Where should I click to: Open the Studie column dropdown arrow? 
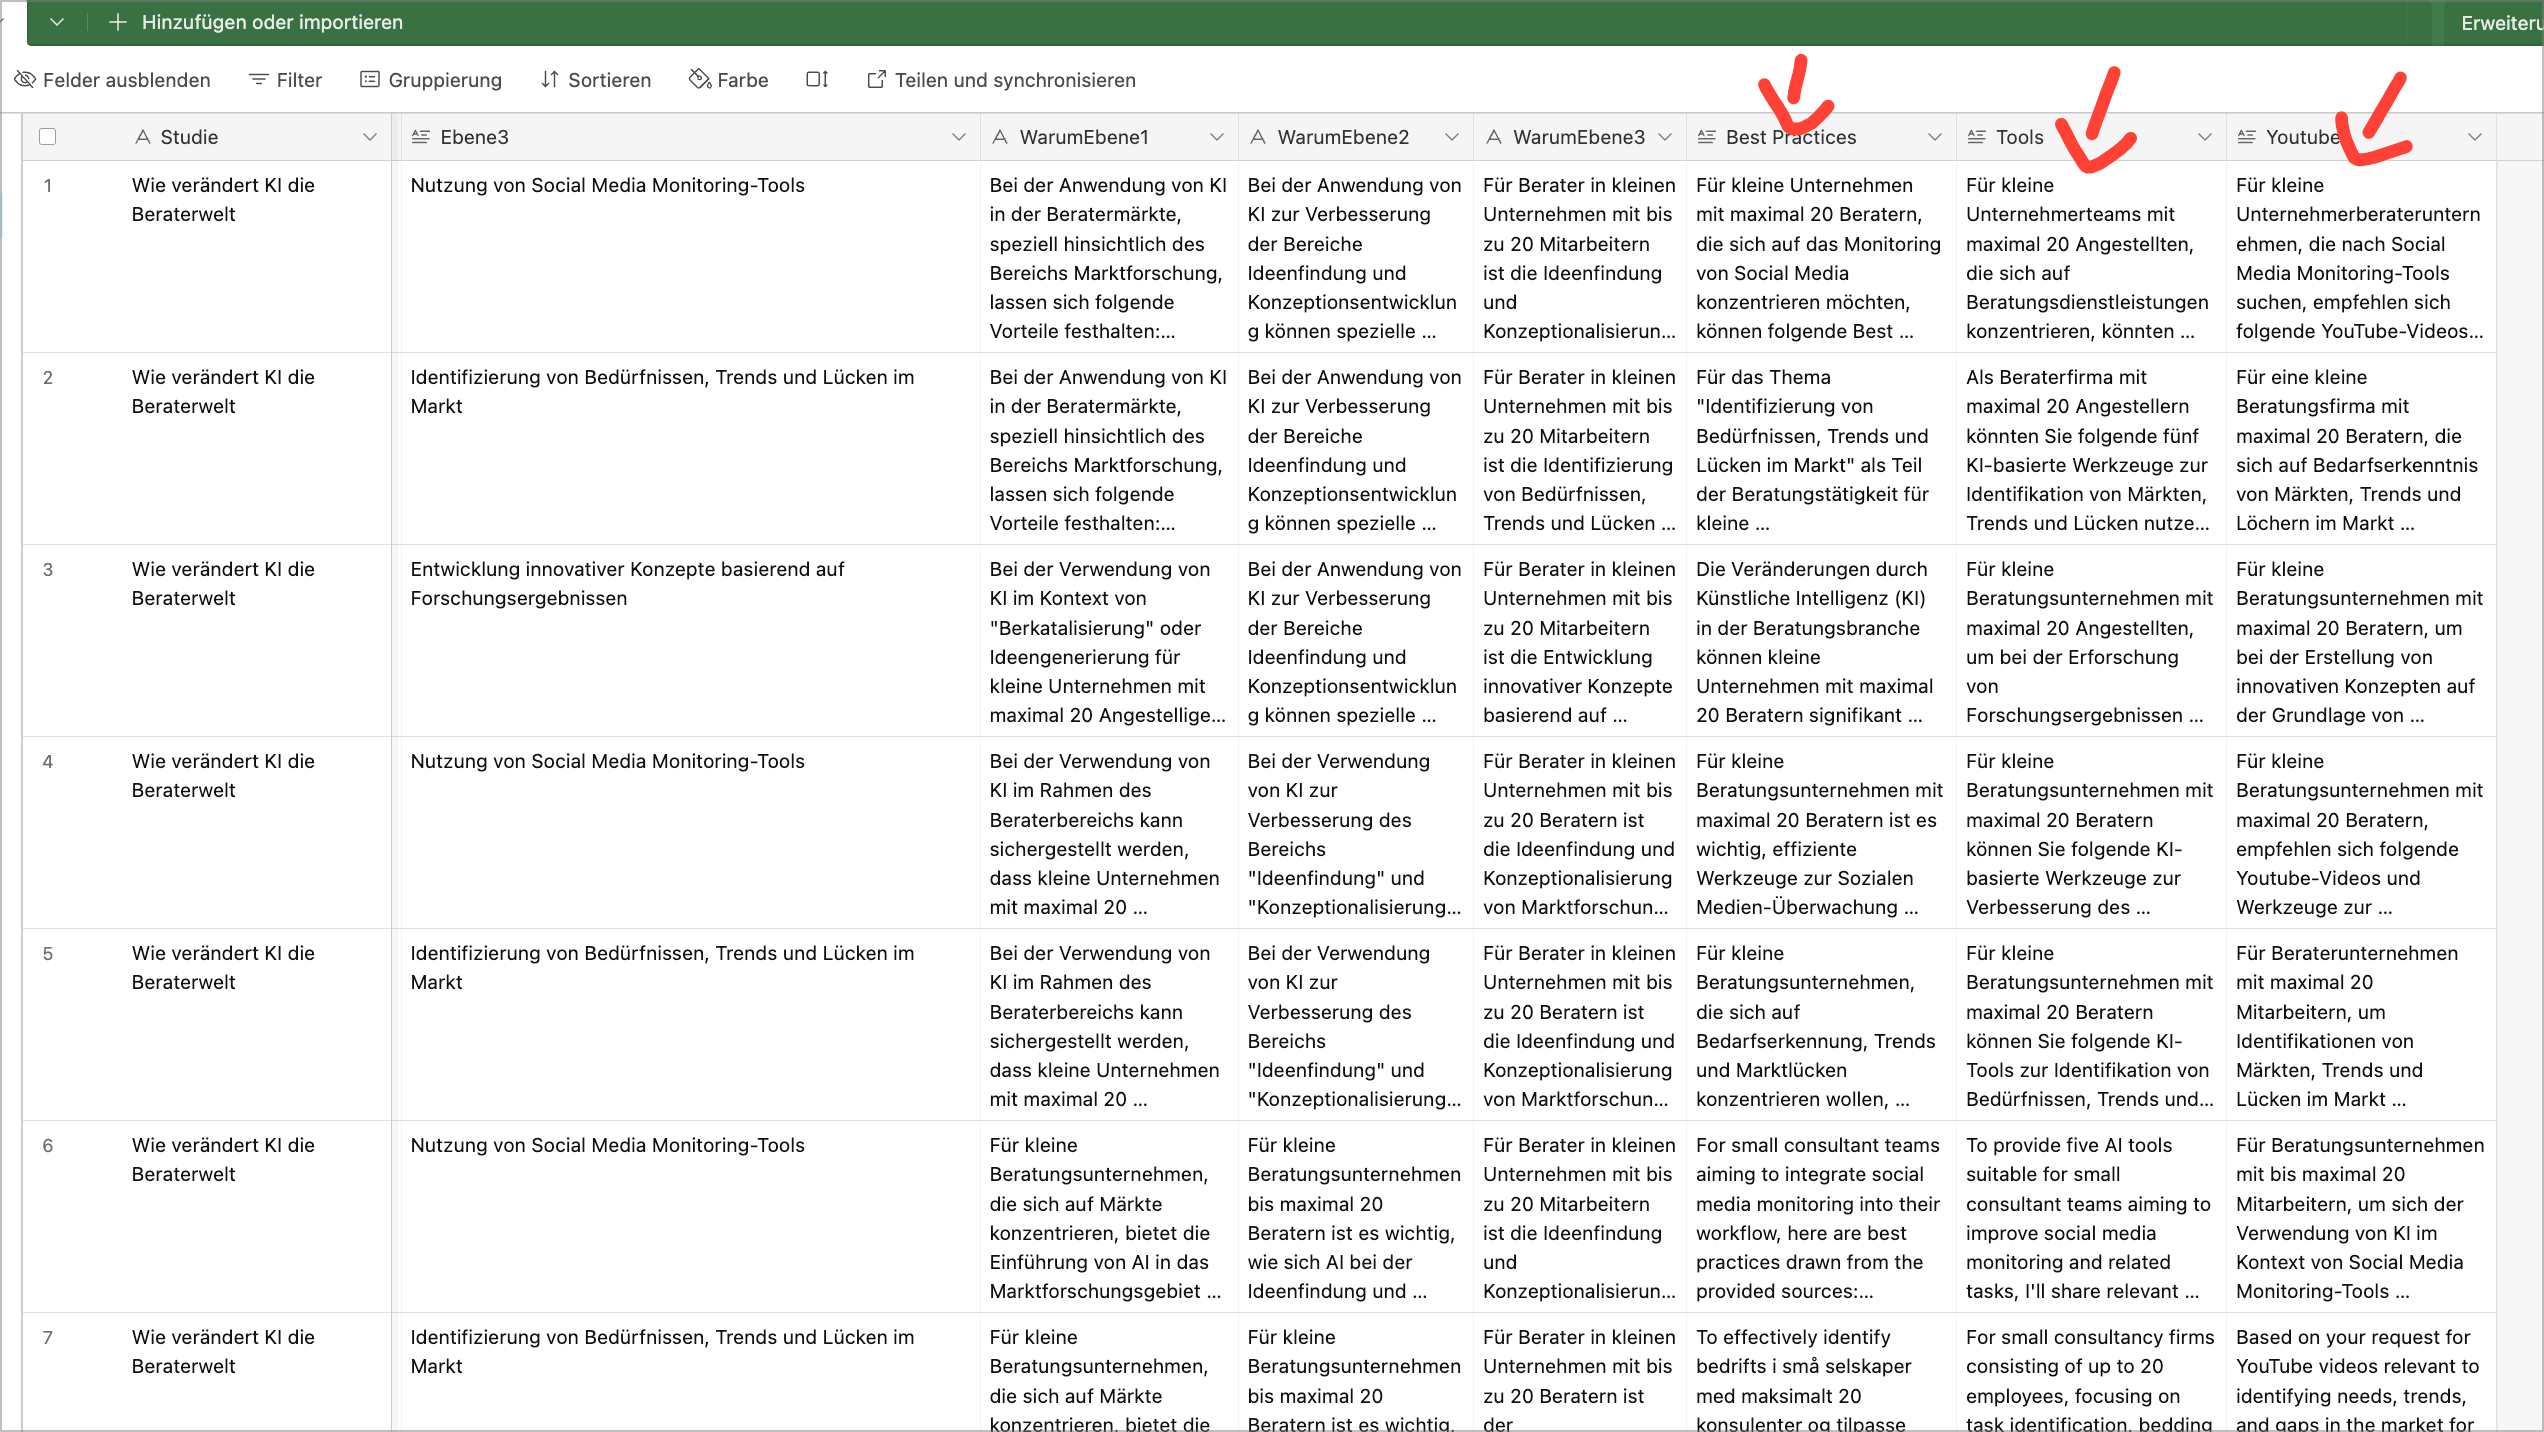[369, 137]
